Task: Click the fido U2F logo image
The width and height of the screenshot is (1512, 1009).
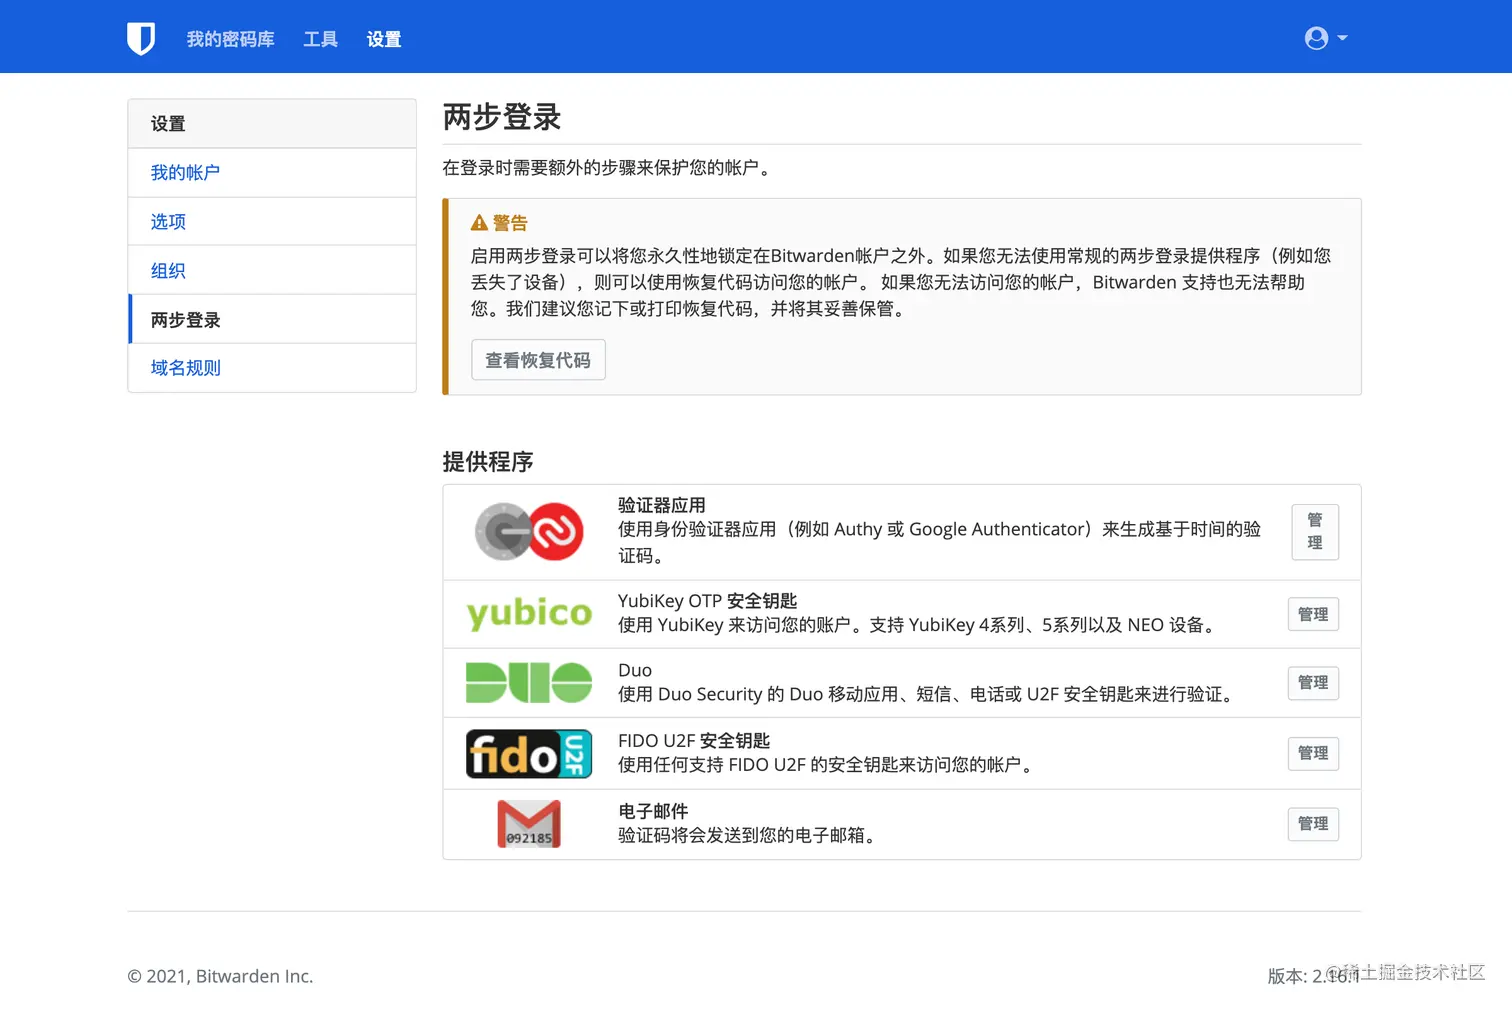Action: pyautogui.click(x=528, y=753)
